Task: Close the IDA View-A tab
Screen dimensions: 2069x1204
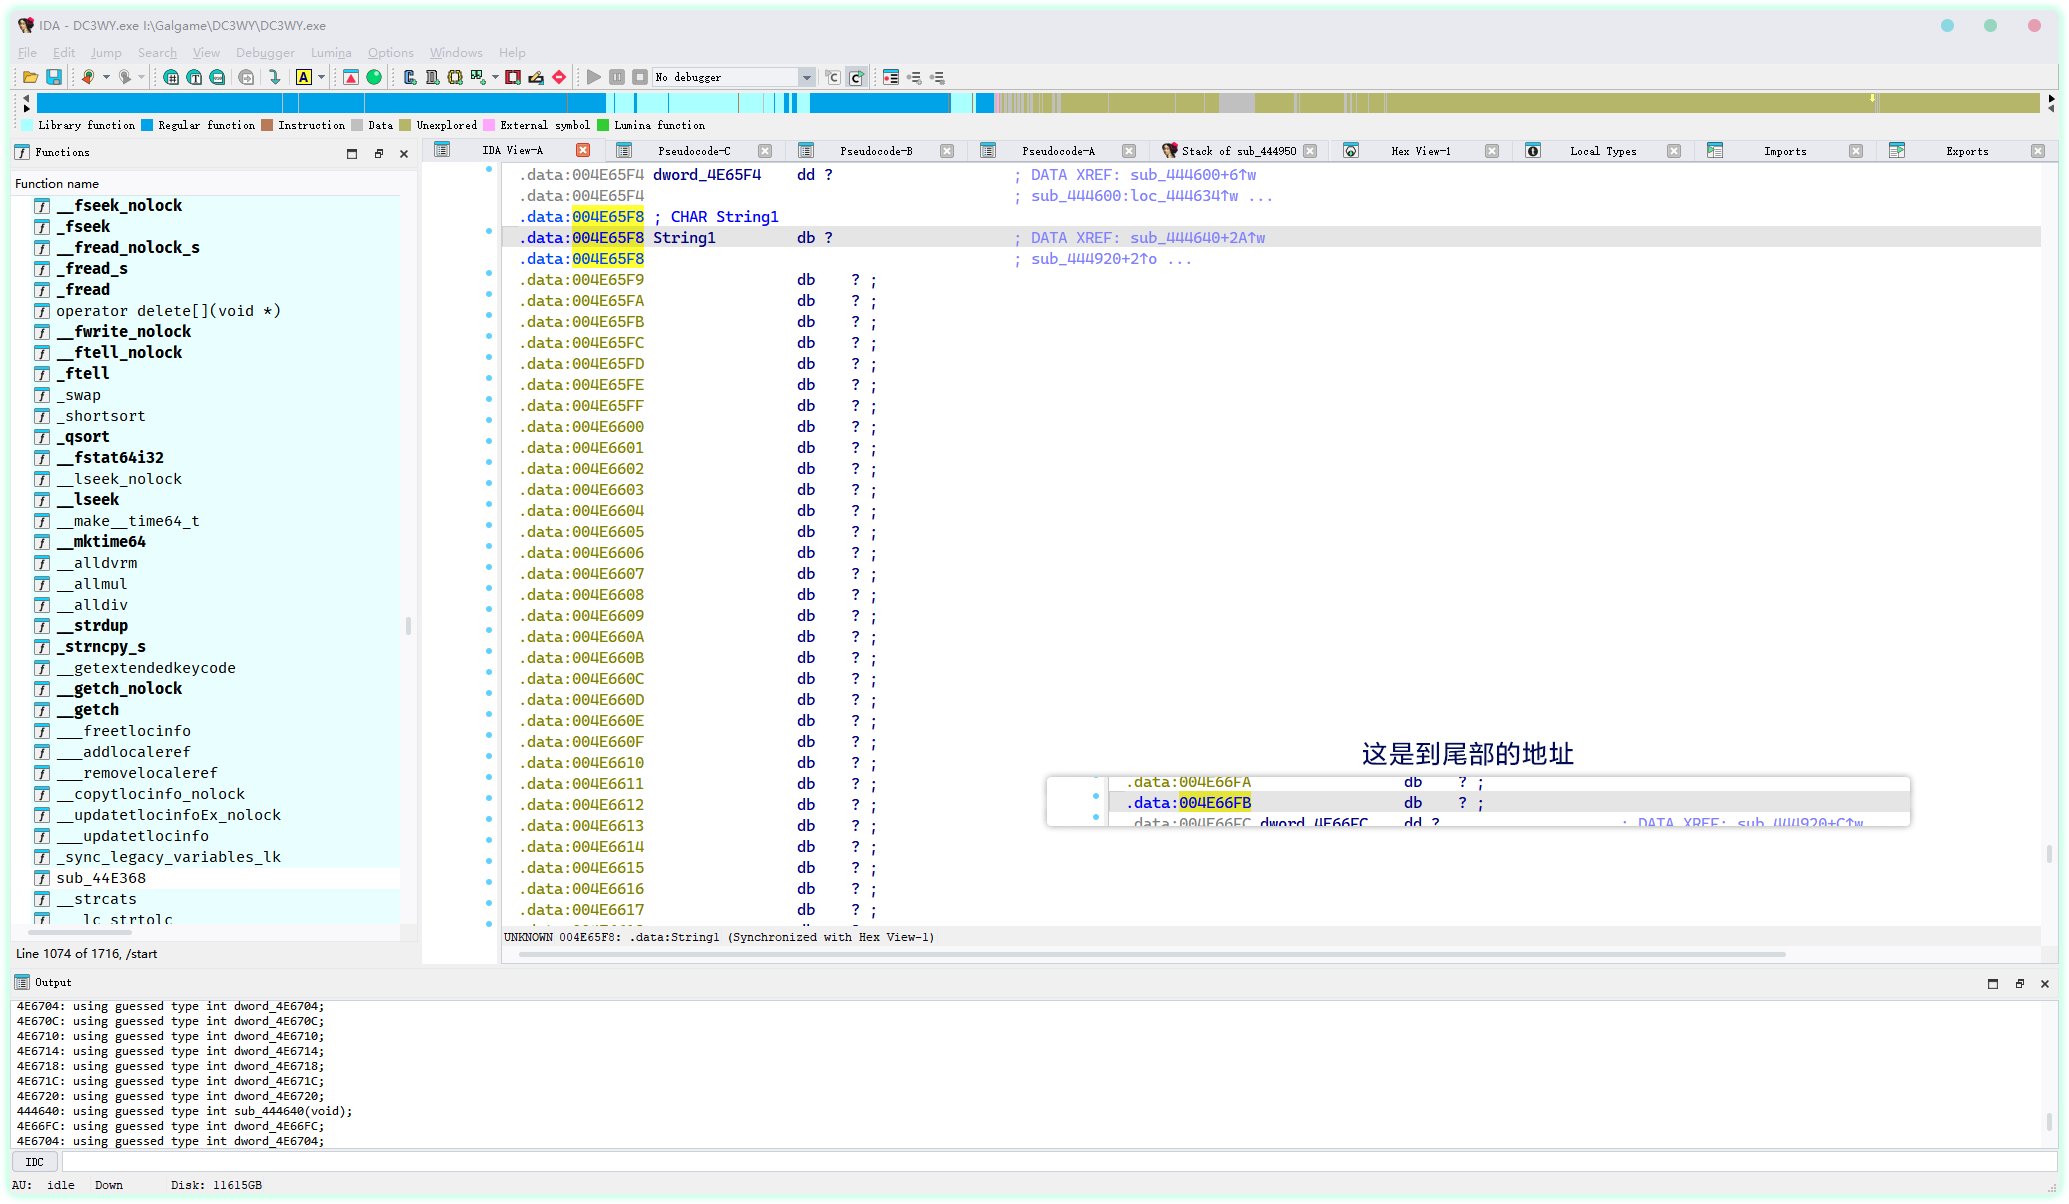Action: (583, 151)
